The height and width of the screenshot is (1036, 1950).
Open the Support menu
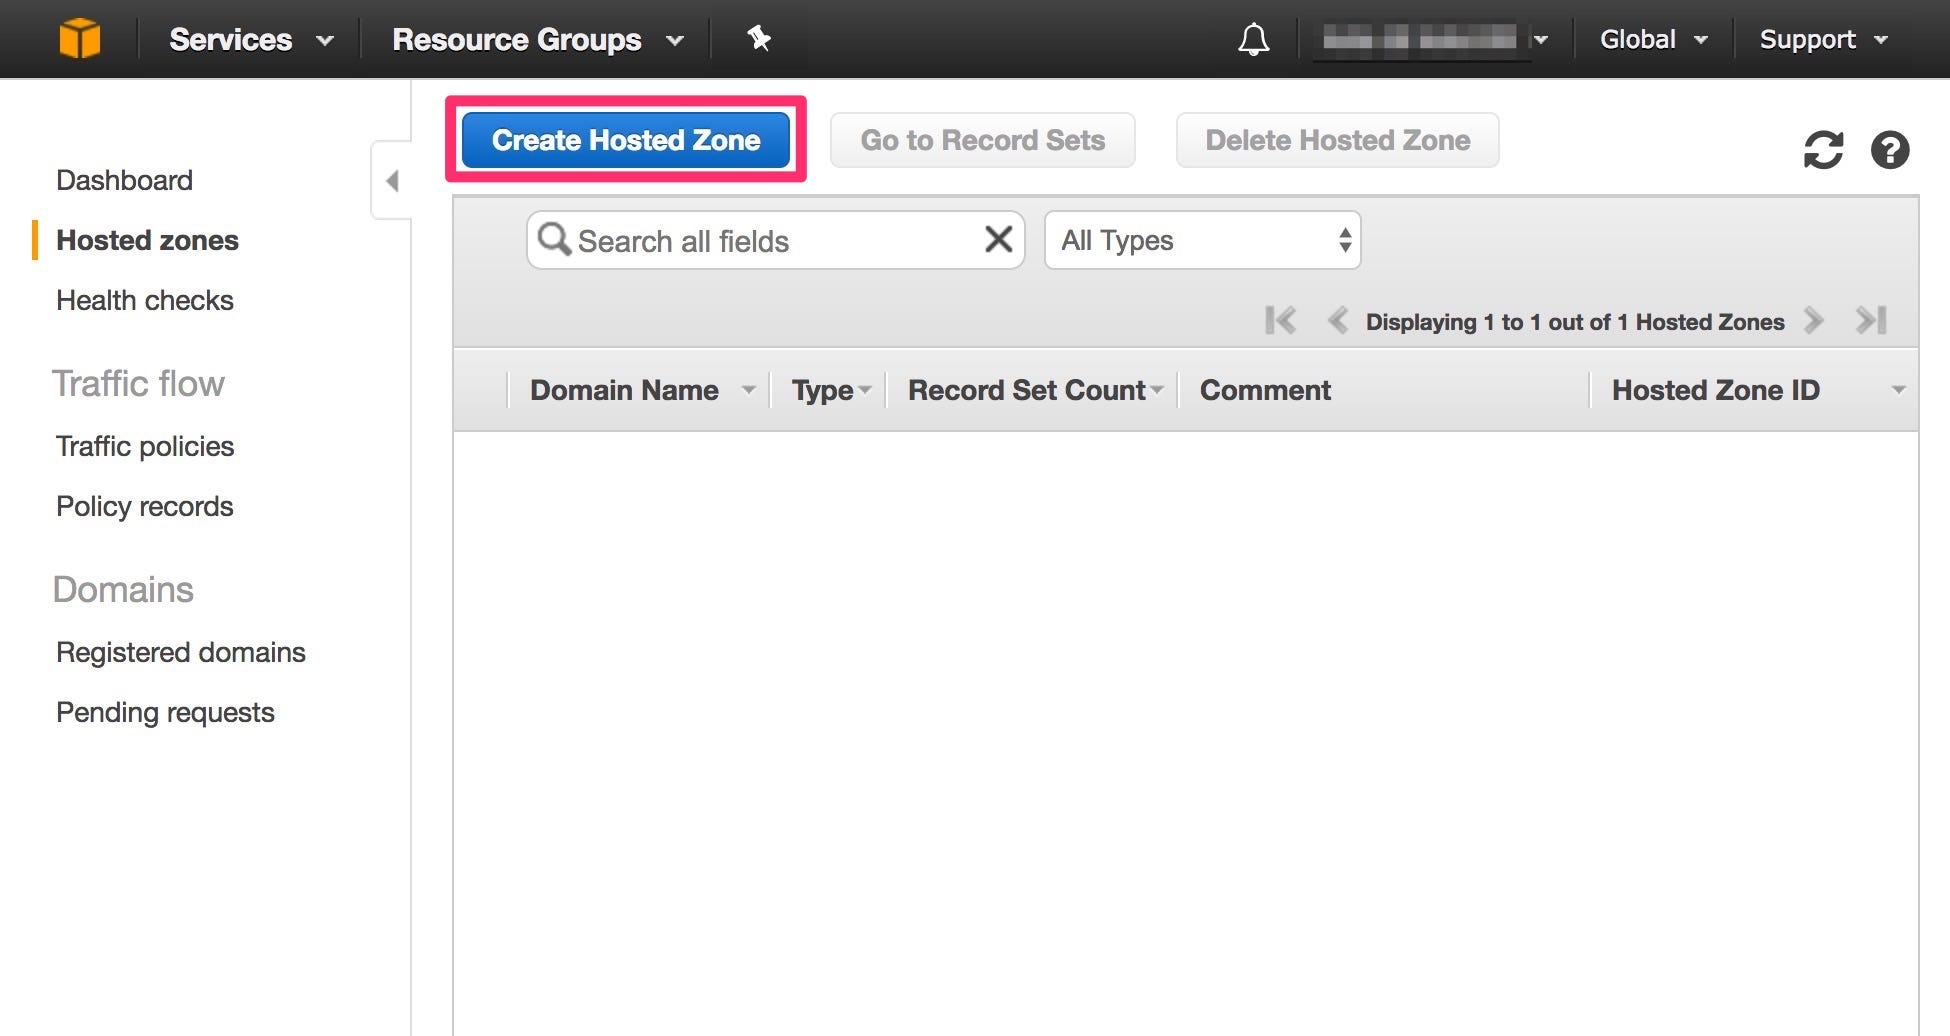click(x=1824, y=39)
